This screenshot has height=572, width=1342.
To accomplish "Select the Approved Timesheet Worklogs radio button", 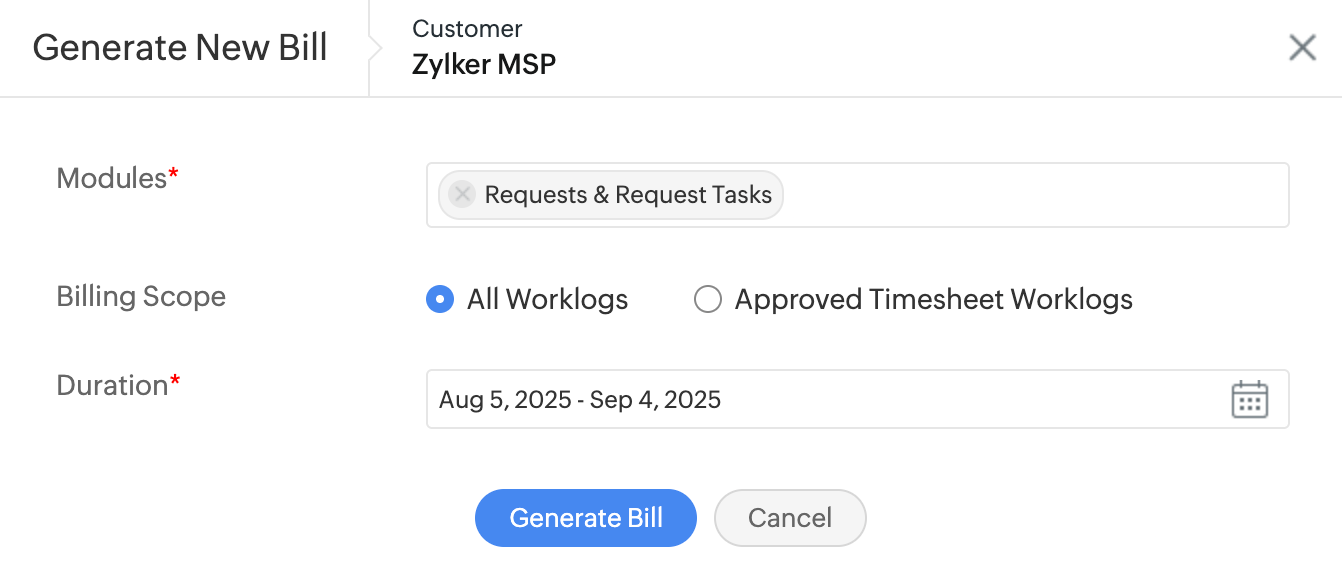I will pos(708,300).
